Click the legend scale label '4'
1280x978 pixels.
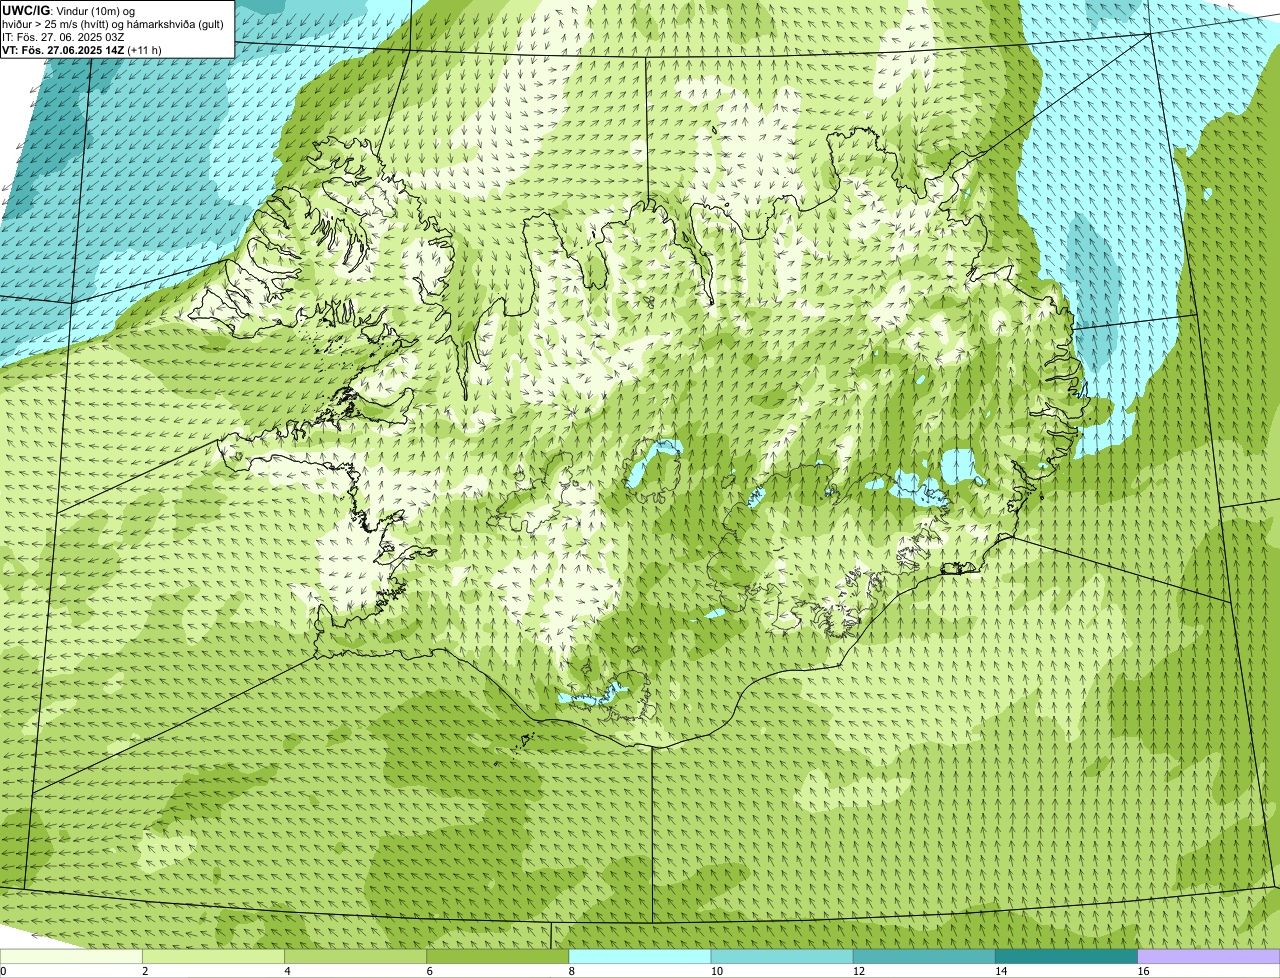click(x=287, y=971)
